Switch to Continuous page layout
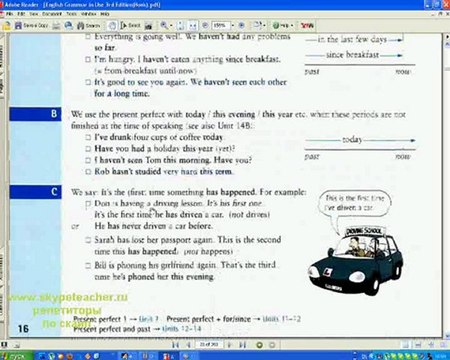 418,345
